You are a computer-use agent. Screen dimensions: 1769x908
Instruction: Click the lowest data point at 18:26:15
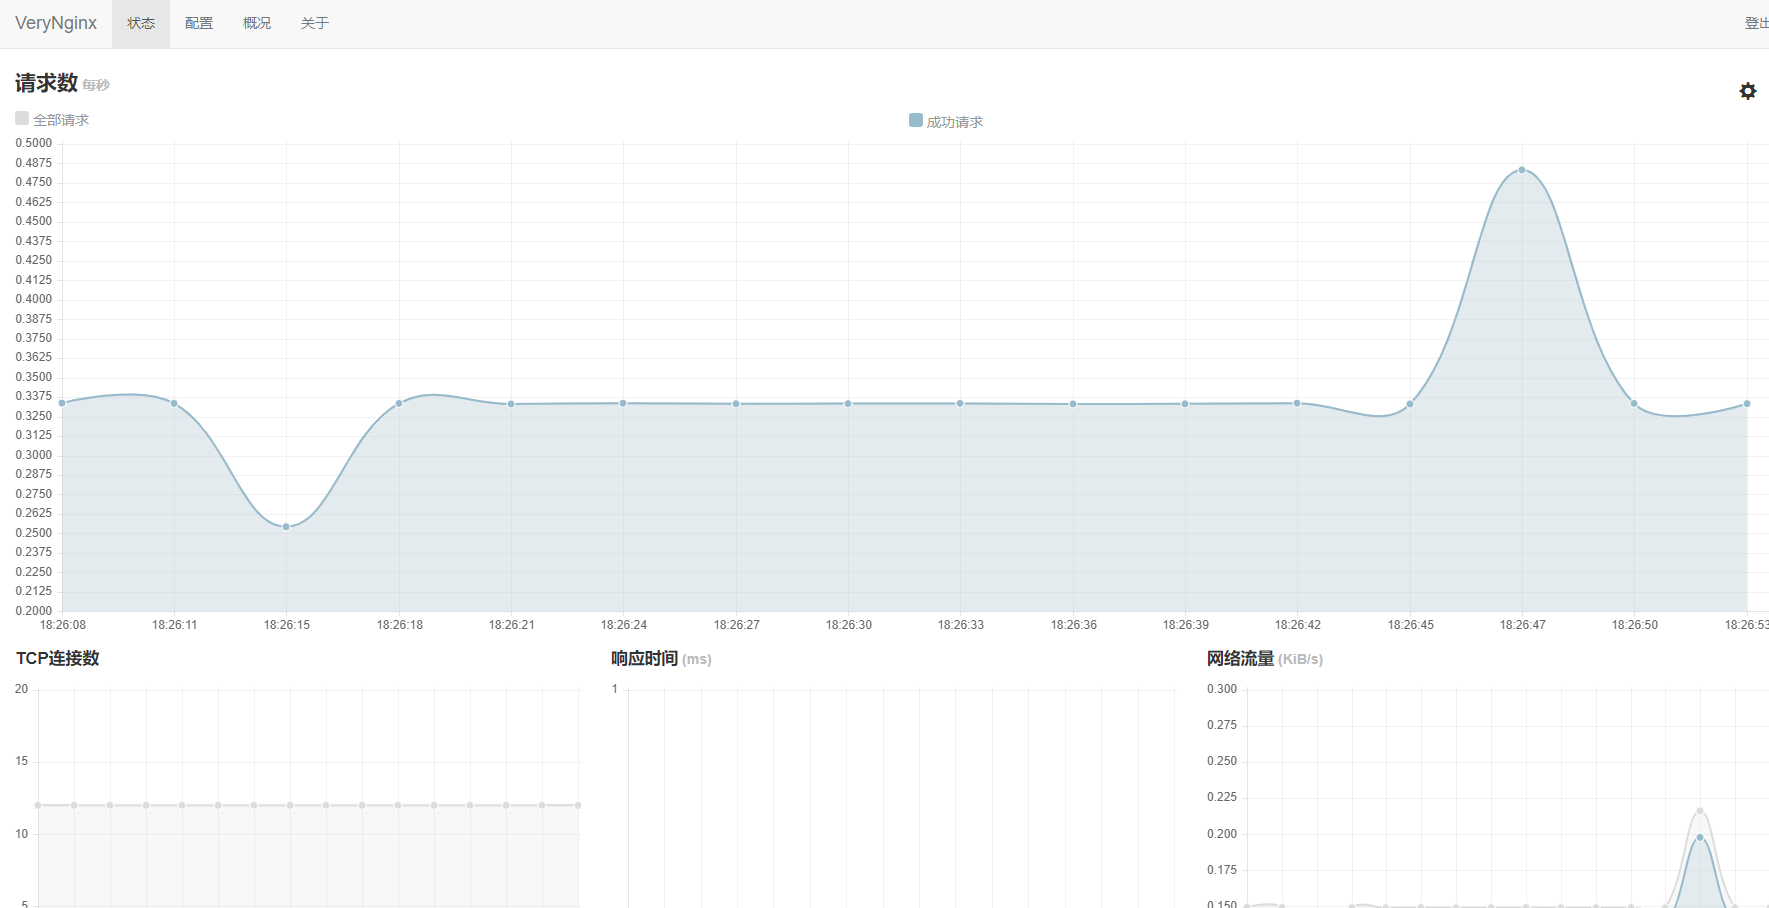coord(286,527)
